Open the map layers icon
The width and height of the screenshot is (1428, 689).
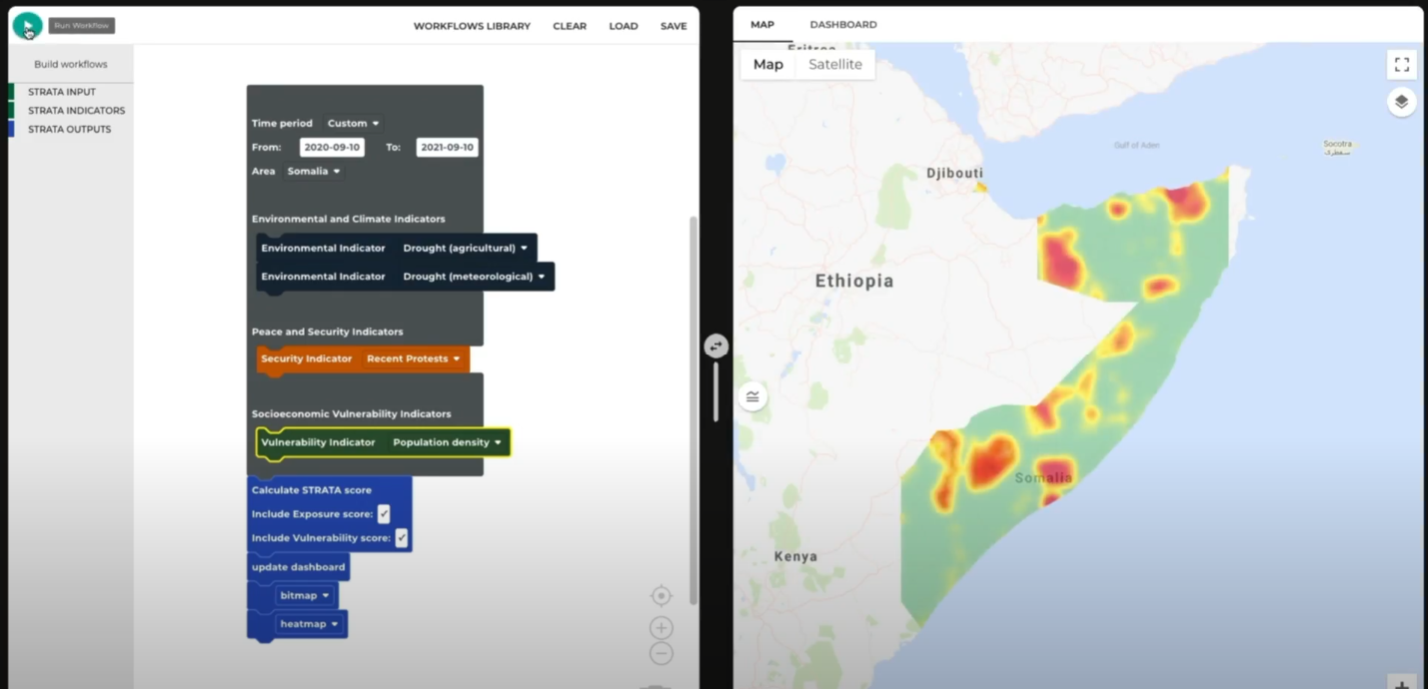[x=1401, y=102]
